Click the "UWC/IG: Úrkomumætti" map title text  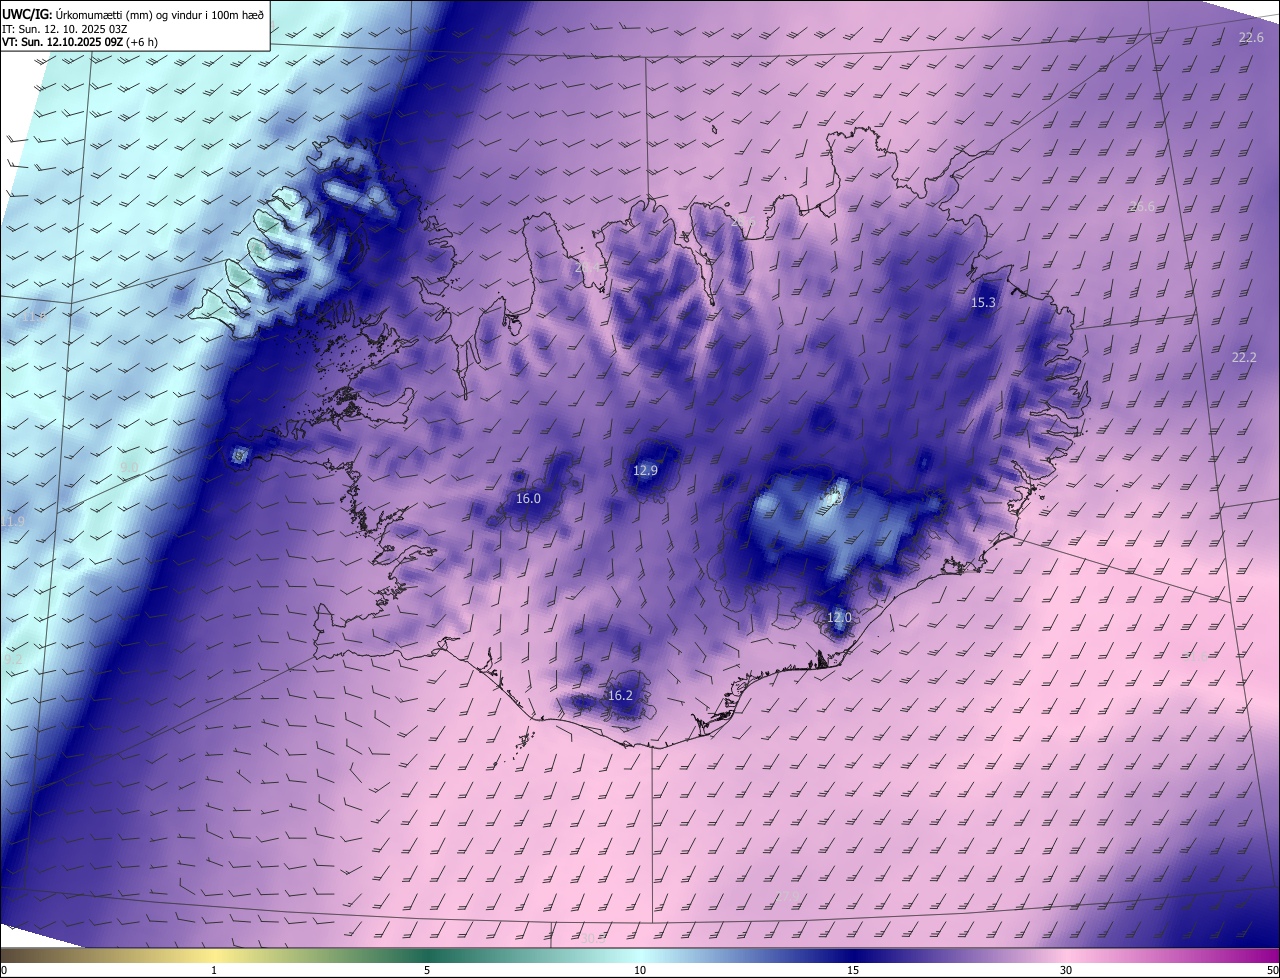click(133, 14)
